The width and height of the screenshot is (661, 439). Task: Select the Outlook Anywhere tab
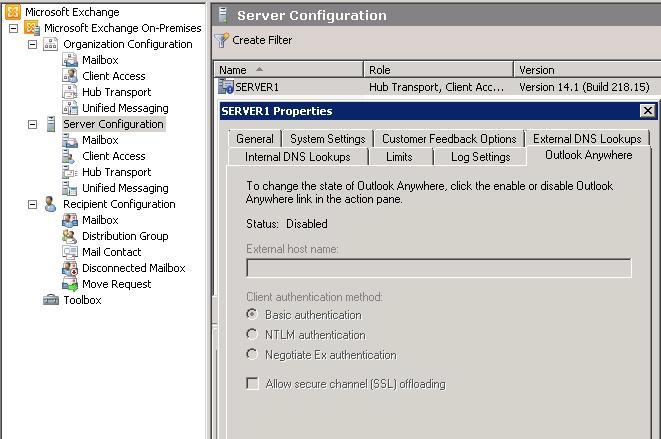coord(588,155)
